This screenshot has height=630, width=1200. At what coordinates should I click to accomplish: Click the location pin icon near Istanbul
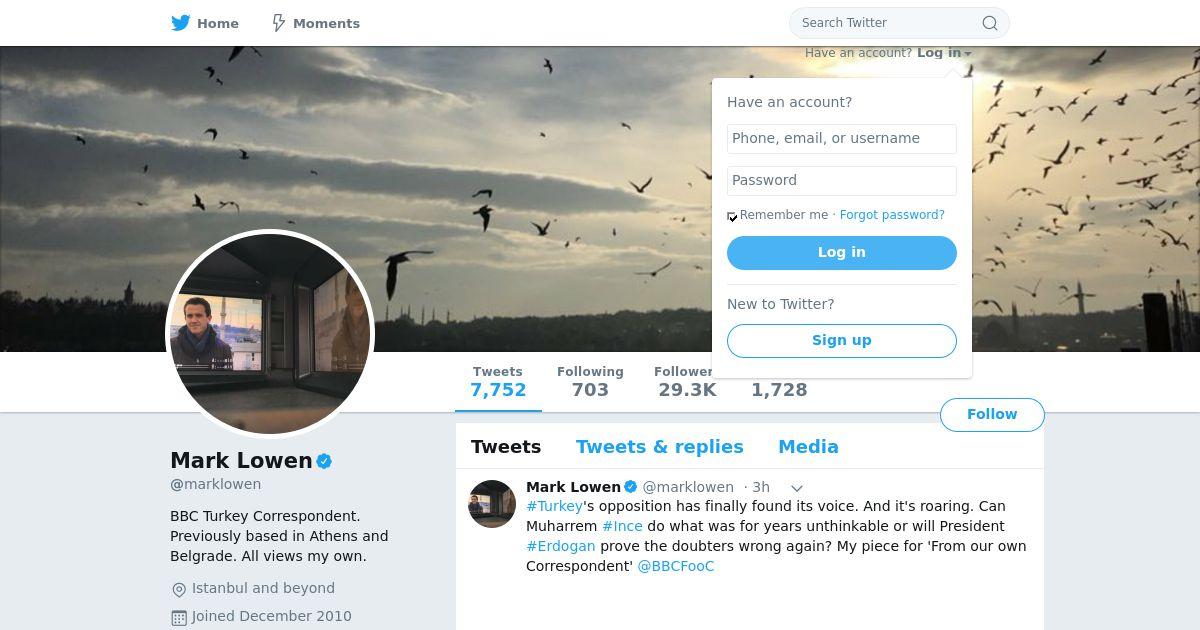[179, 590]
